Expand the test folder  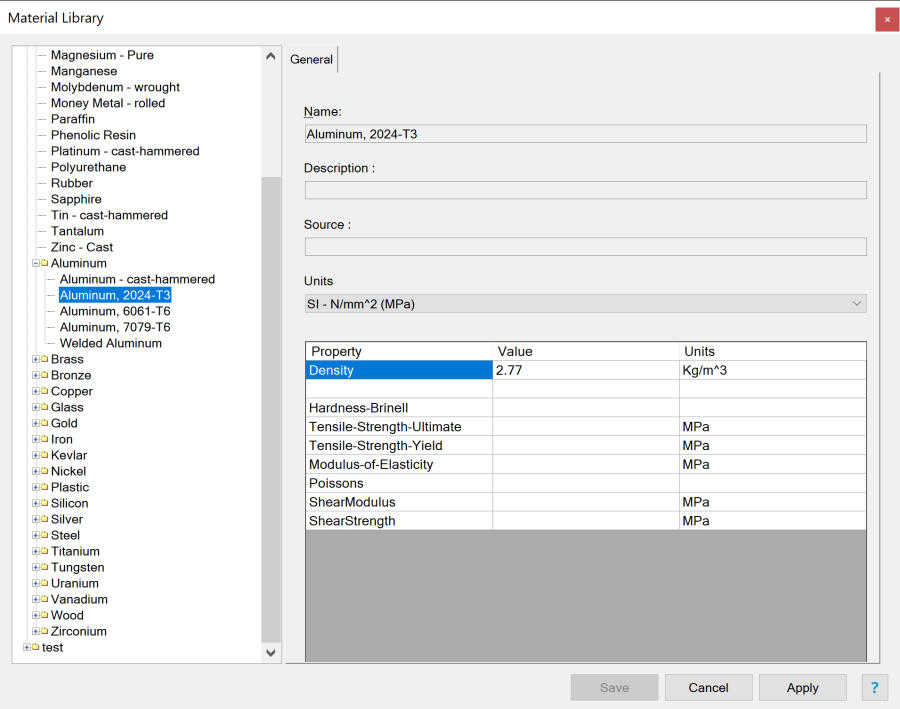[26, 647]
